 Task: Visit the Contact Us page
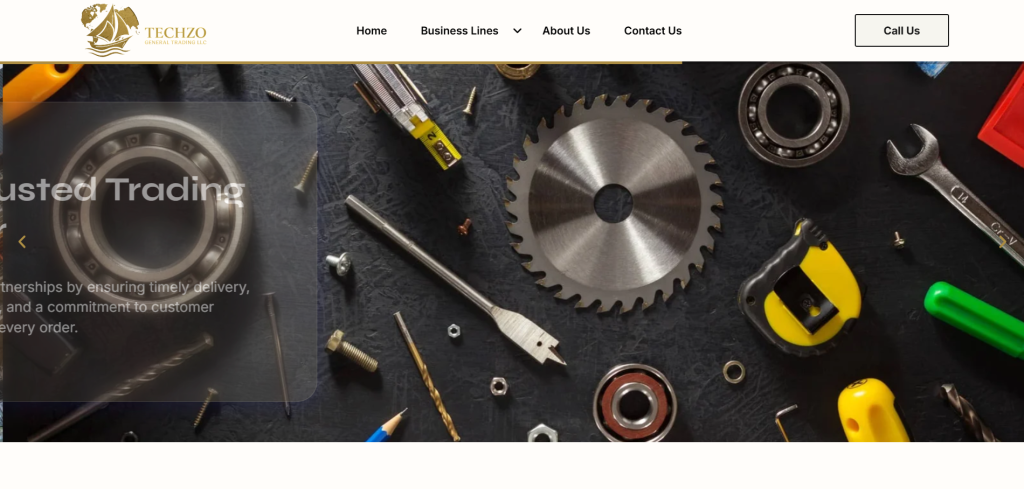[652, 31]
